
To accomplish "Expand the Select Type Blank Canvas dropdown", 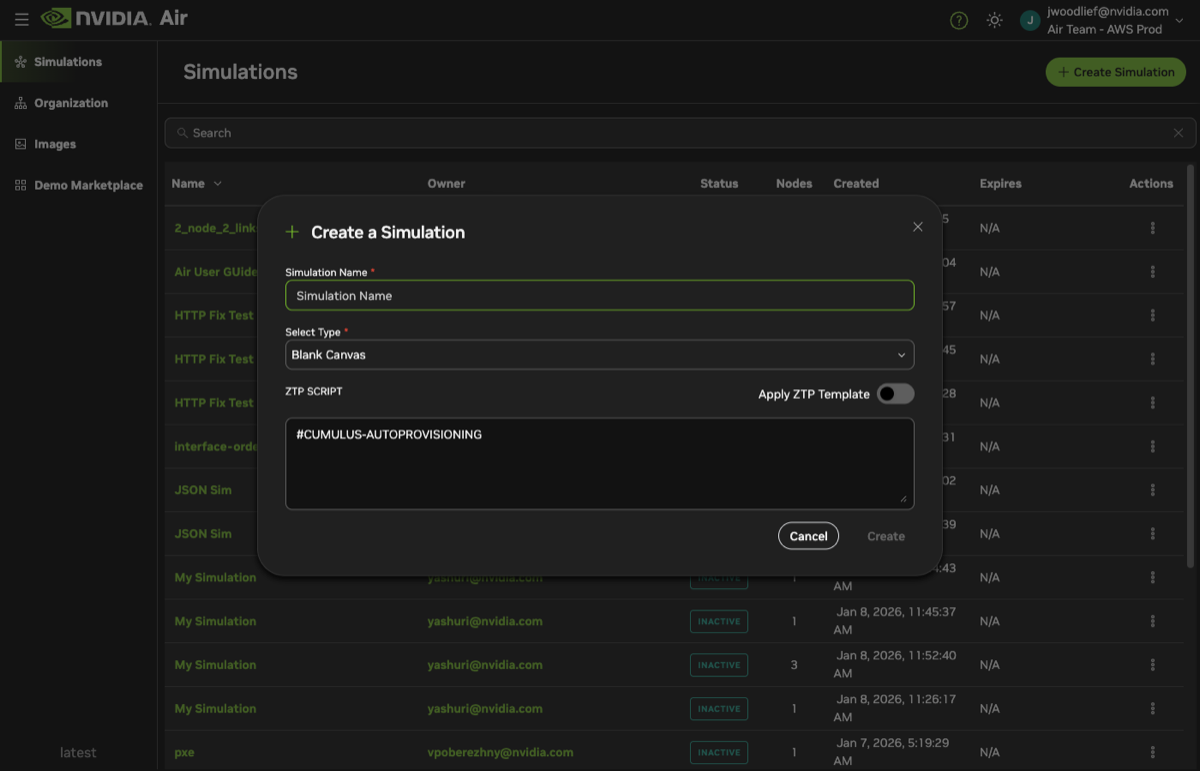I will pyautogui.click(x=599, y=355).
